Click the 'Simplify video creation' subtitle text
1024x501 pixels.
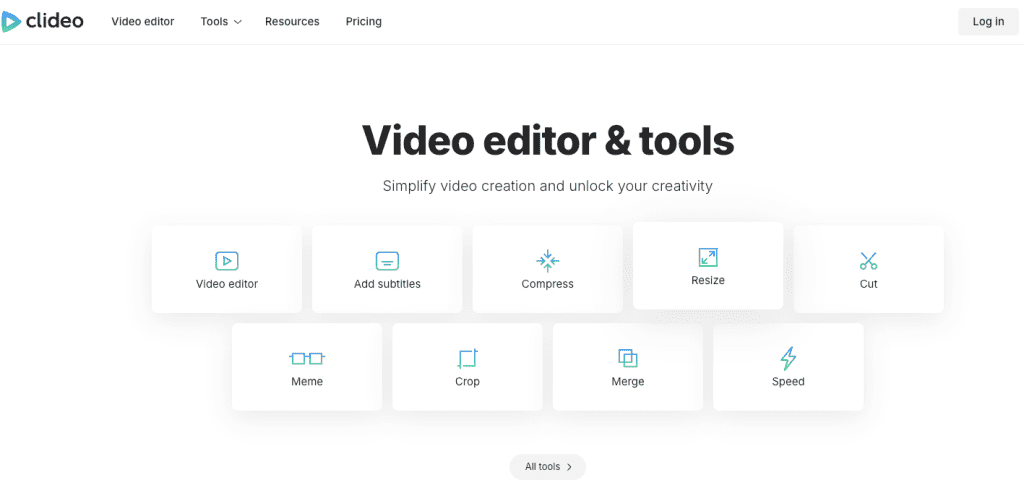[x=547, y=186]
